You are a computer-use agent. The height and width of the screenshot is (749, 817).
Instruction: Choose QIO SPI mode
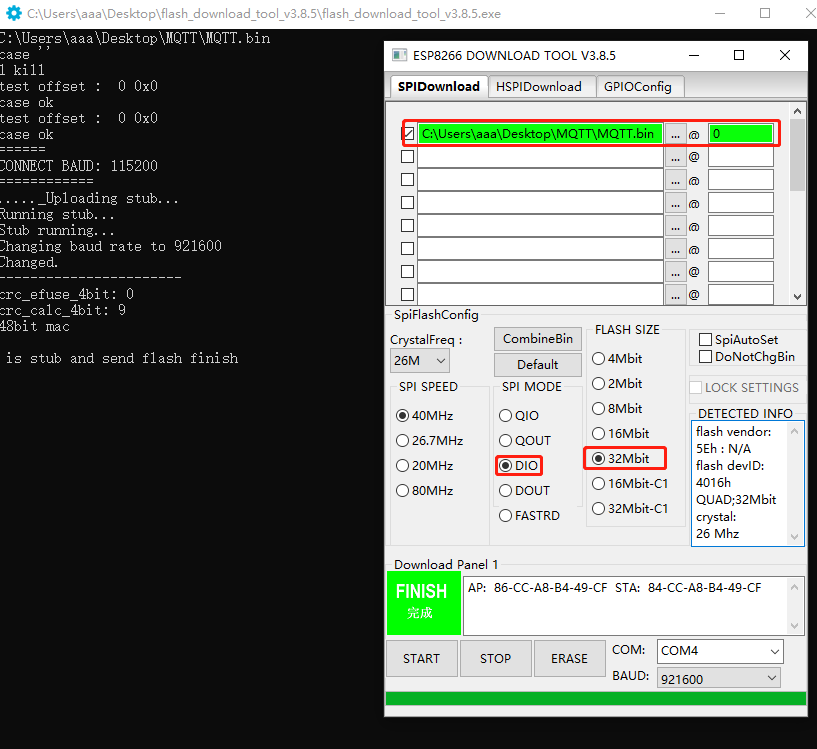pos(519,415)
